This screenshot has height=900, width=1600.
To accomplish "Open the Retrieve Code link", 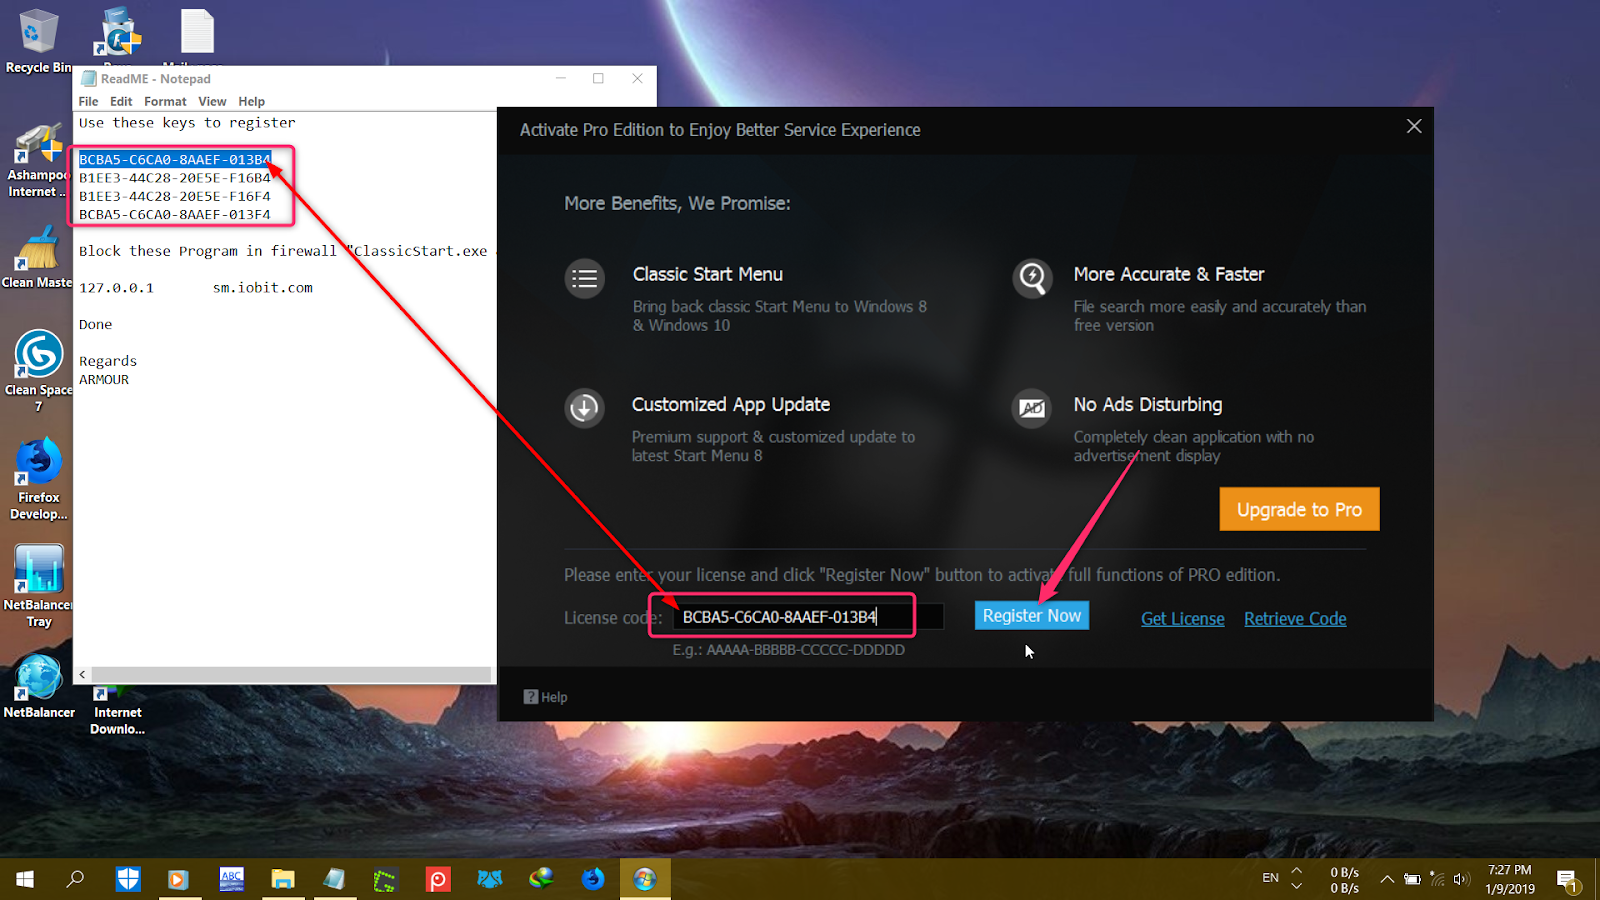I will pos(1295,619).
